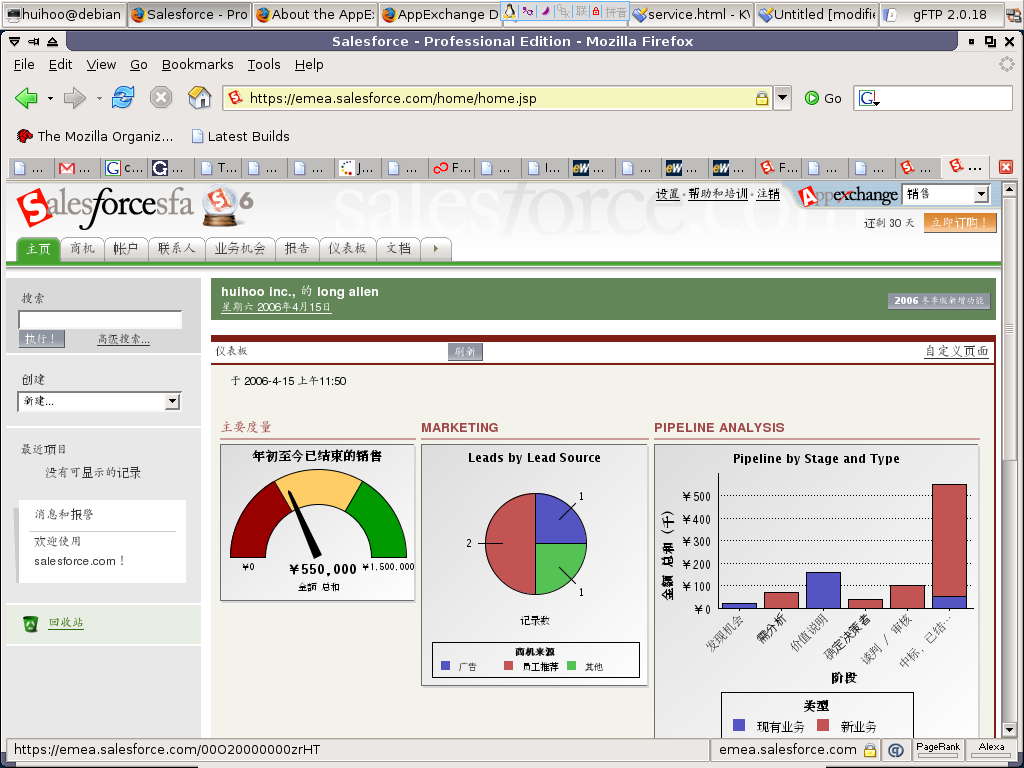Viewport: 1024px width, 768px height.
Task: Click the 刷新 dashboard refresh button
Action: point(465,351)
